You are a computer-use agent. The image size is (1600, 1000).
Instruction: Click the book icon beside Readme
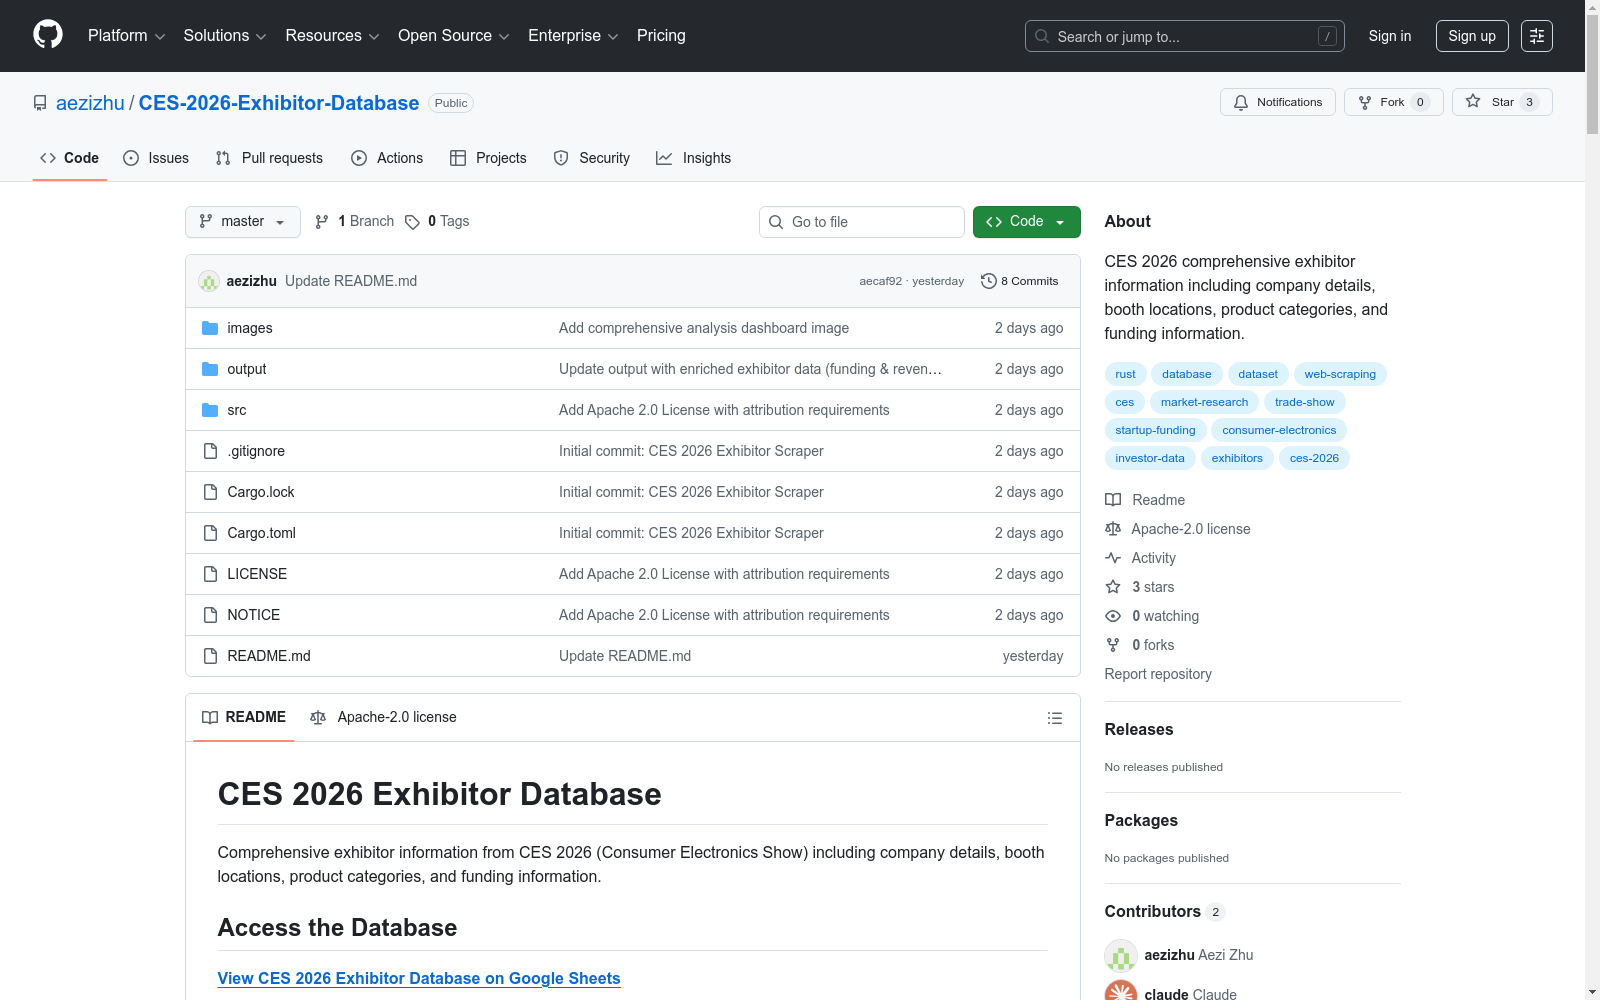(1113, 500)
